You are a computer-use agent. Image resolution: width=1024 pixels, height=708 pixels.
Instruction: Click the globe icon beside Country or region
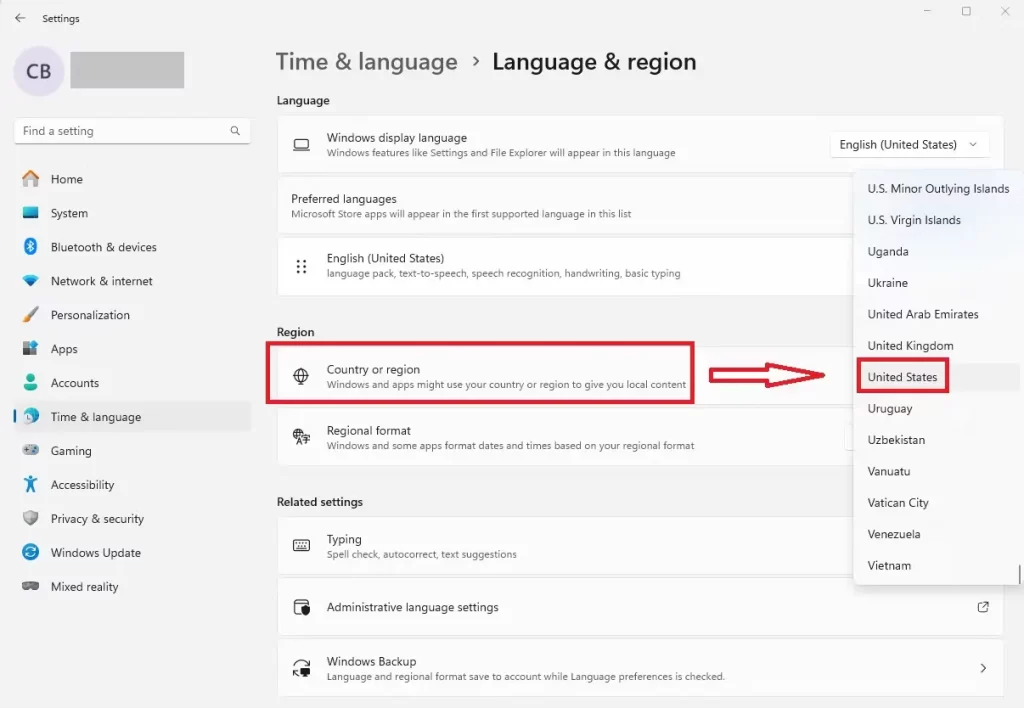tap(301, 376)
